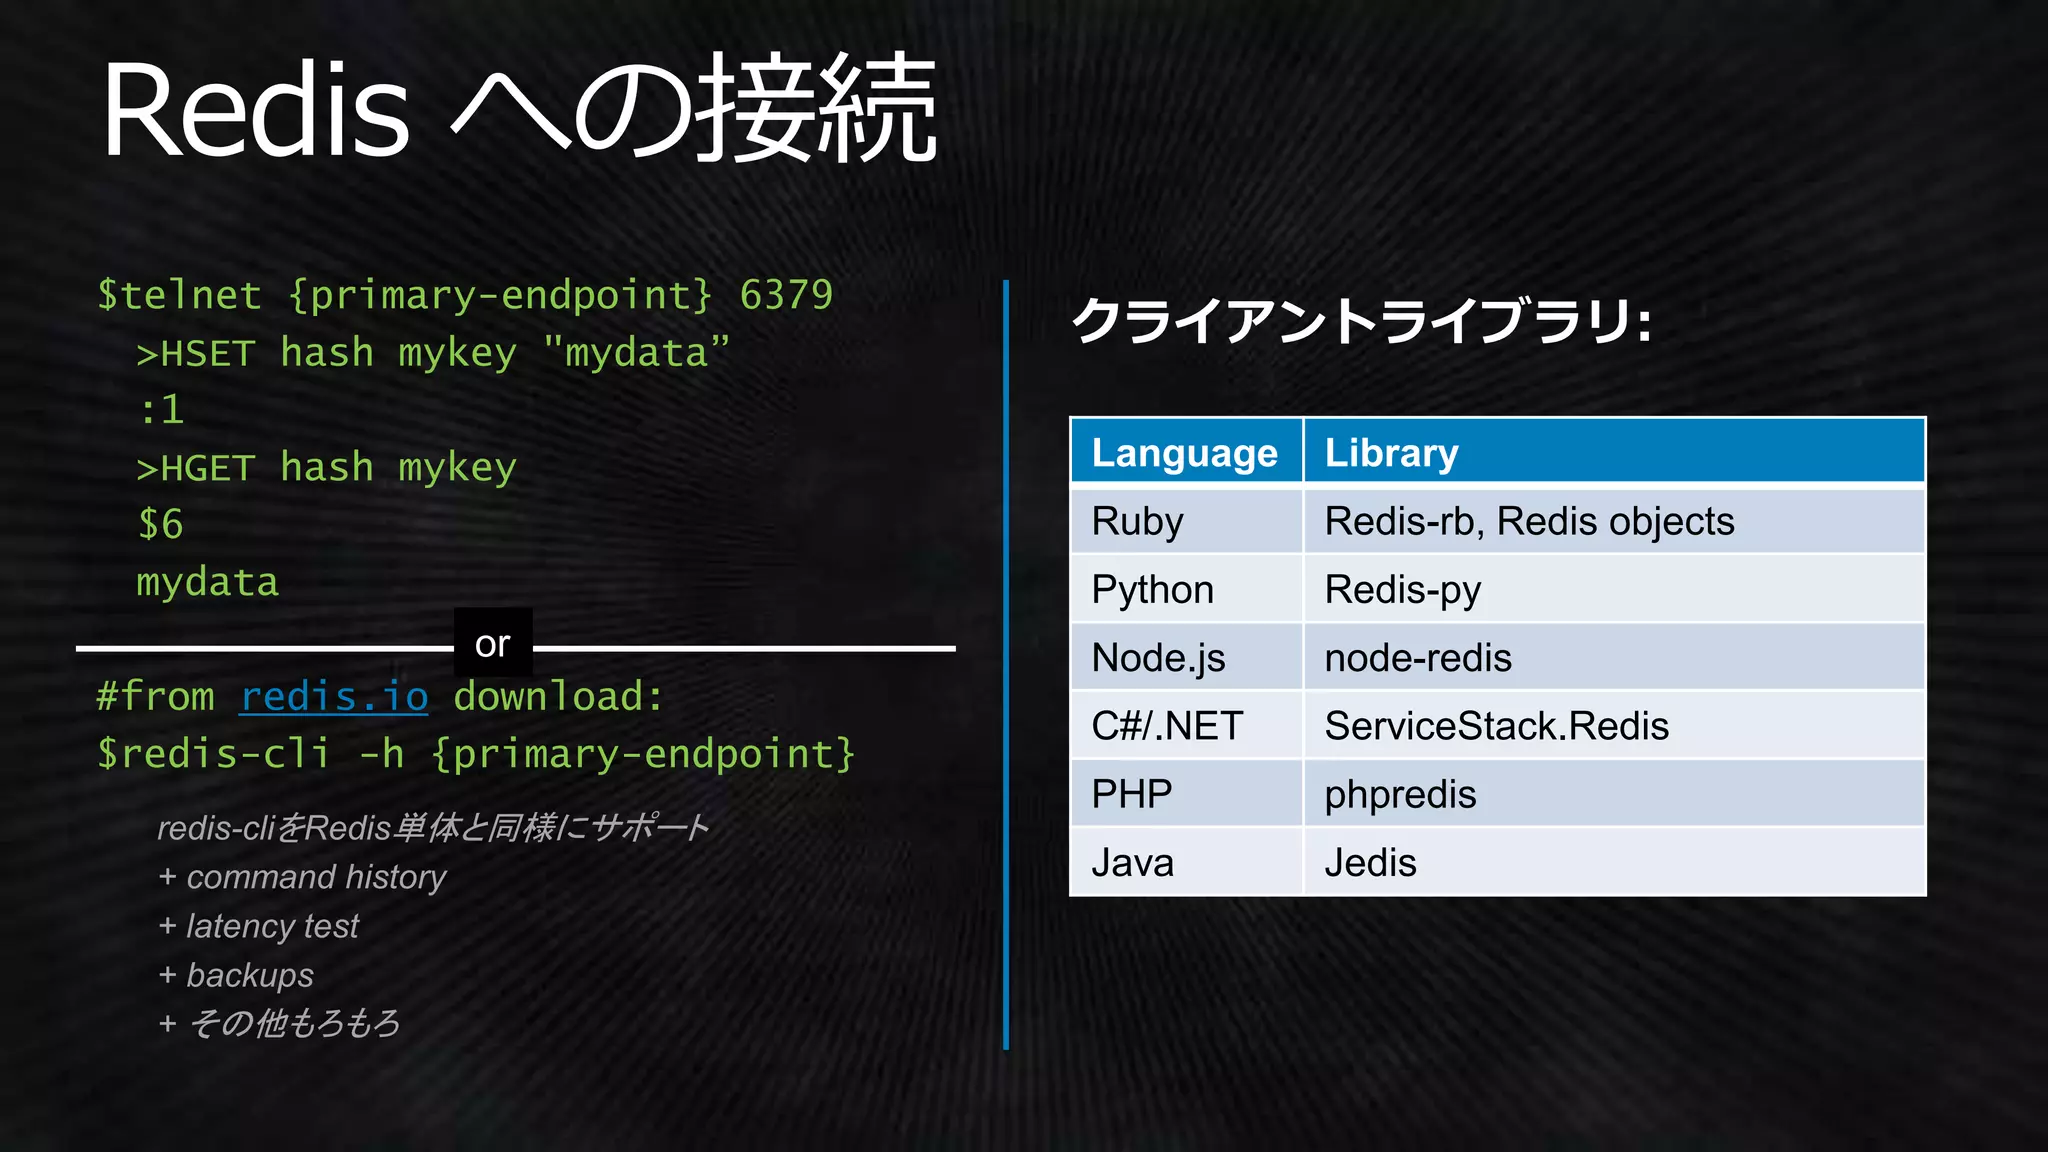Image resolution: width=2048 pixels, height=1152 pixels.
Task: Click the 'mydata' output line
Action: [208, 582]
